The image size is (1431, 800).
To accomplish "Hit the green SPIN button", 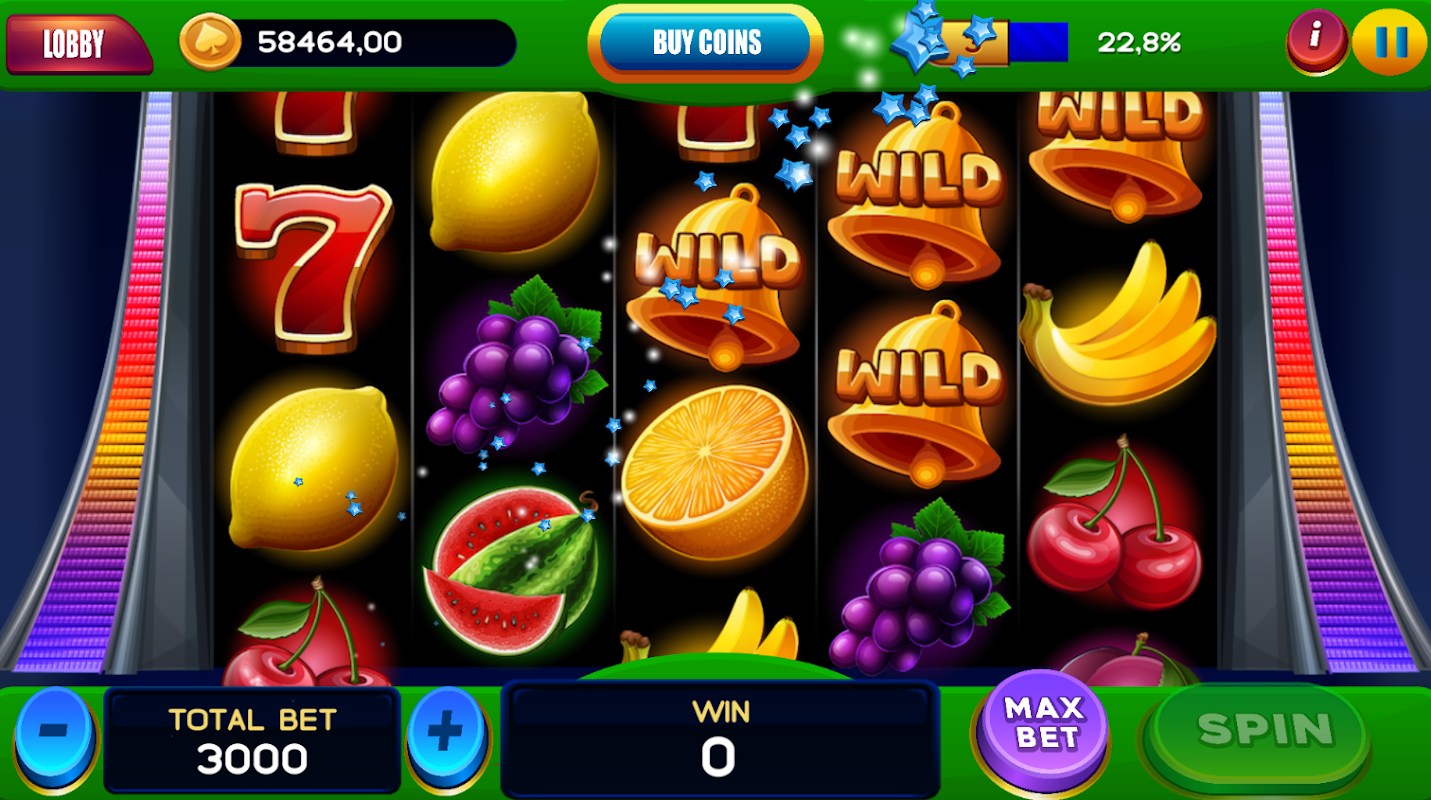I will point(1265,730).
